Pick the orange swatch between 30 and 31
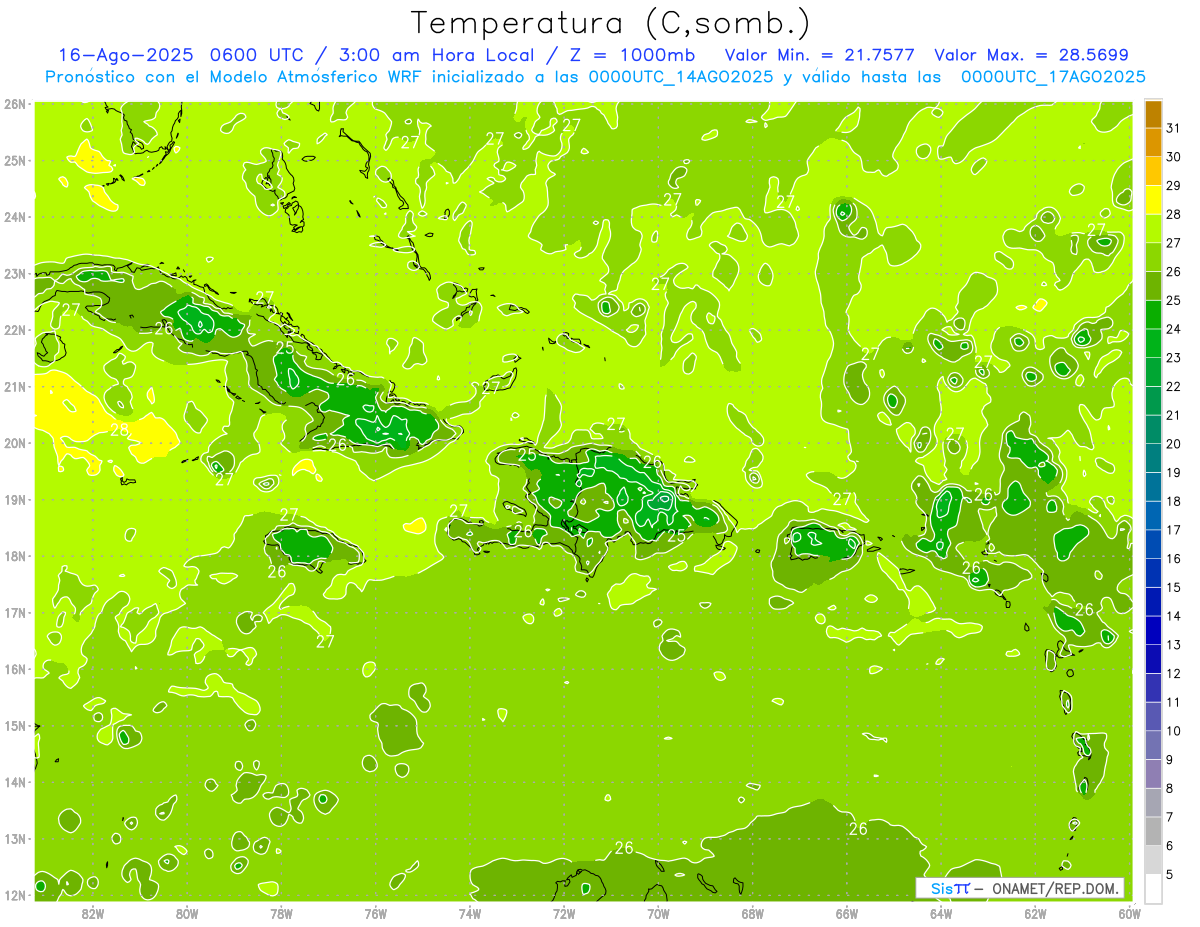The height and width of the screenshot is (927, 1200). 1153,142
